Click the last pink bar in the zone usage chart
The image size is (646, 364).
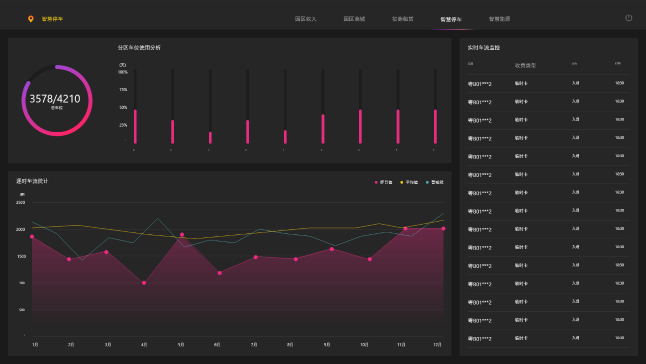(435, 126)
